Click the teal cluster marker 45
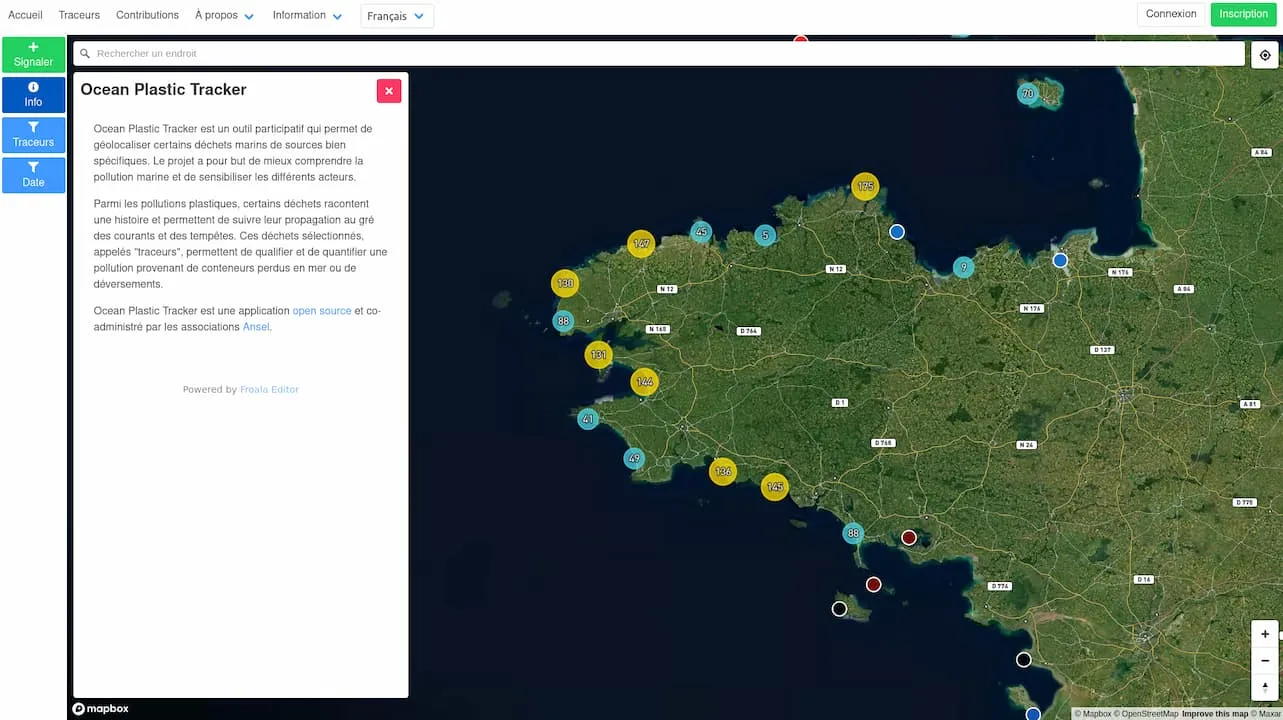The width and height of the screenshot is (1283, 720). click(701, 232)
